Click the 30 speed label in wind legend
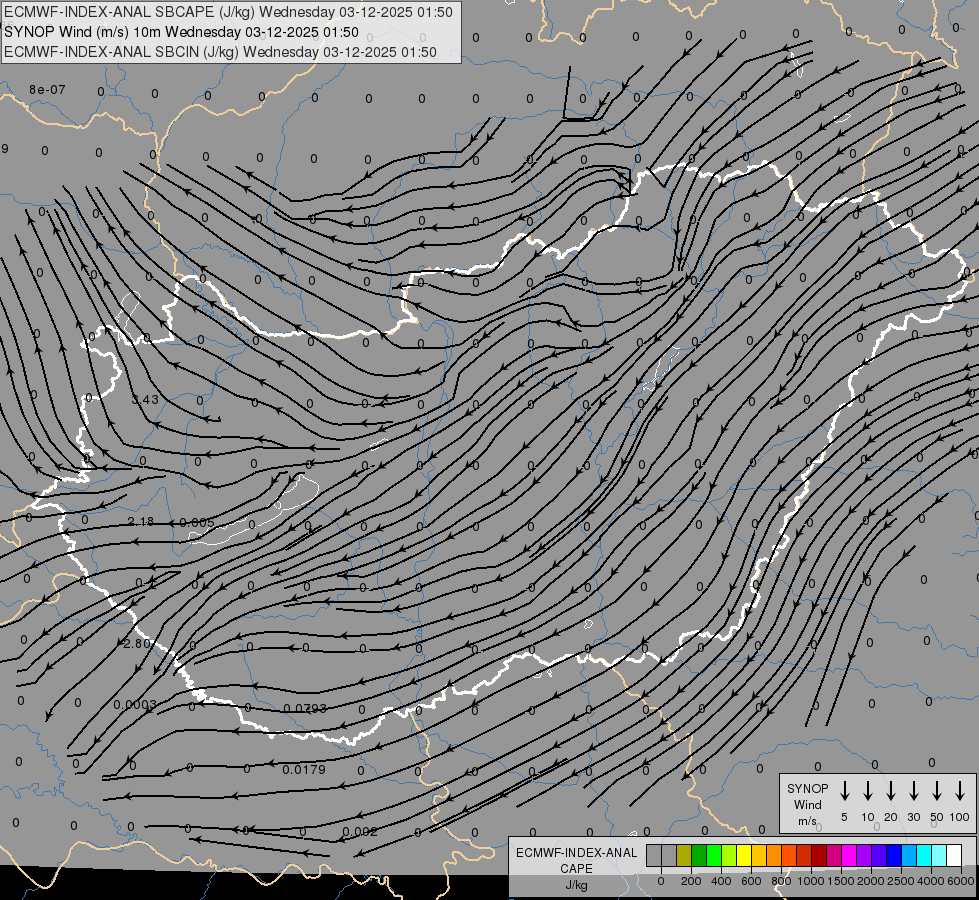This screenshot has height=900, width=979. tap(913, 817)
